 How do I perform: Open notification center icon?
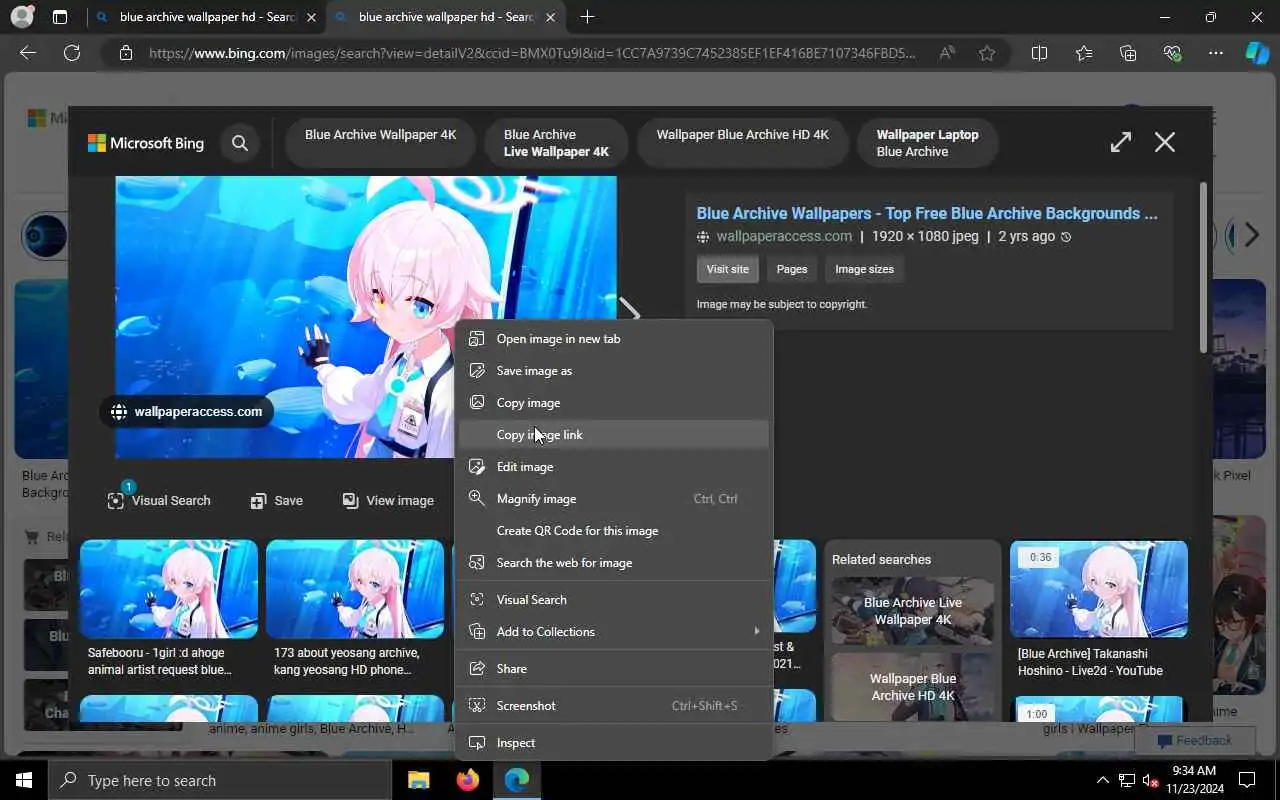click(1247, 780)
